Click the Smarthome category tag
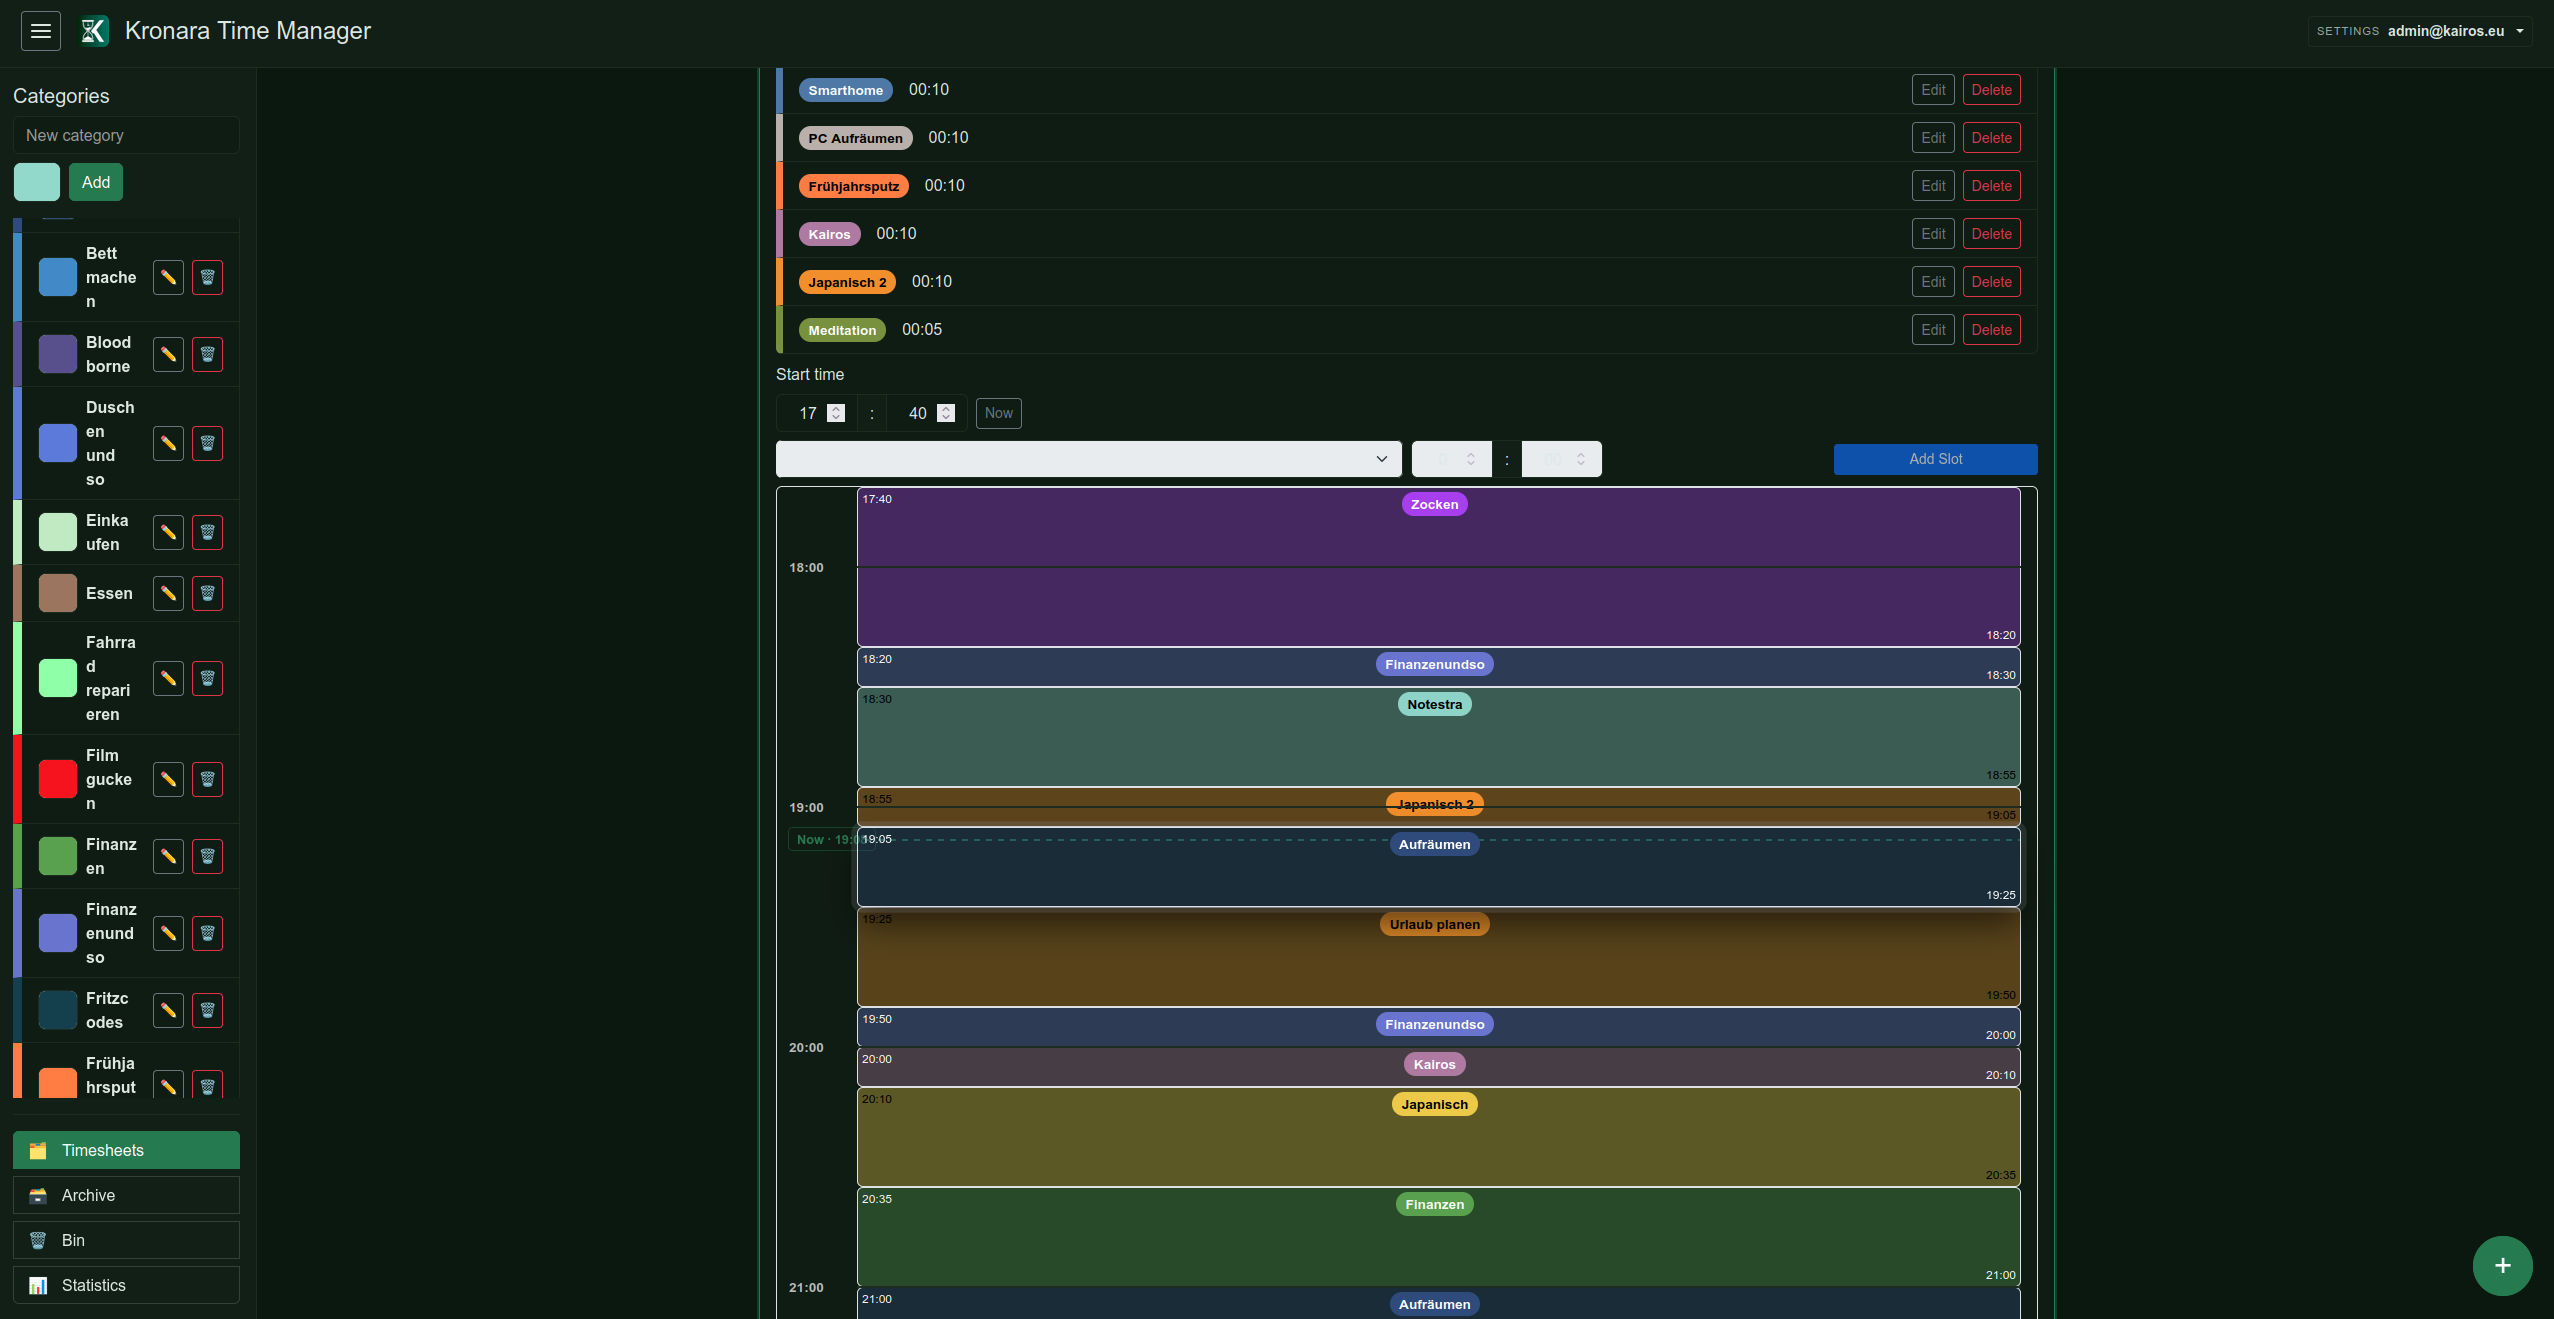The image size is (2554, 1319). [845, 90]
